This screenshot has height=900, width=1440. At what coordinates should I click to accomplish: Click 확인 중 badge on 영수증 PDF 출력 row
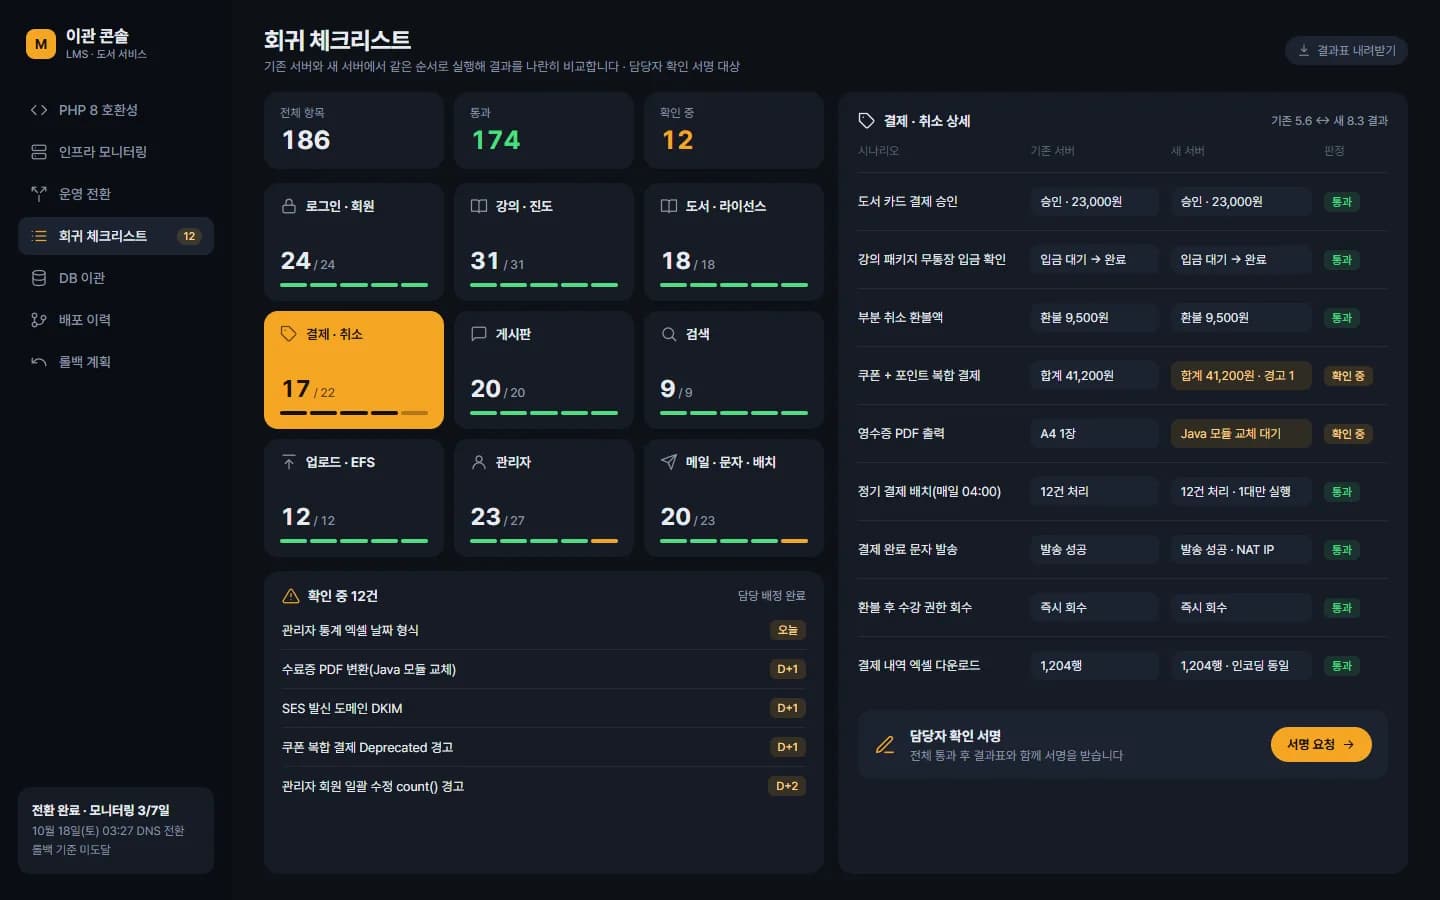[x=1348, y=434]
